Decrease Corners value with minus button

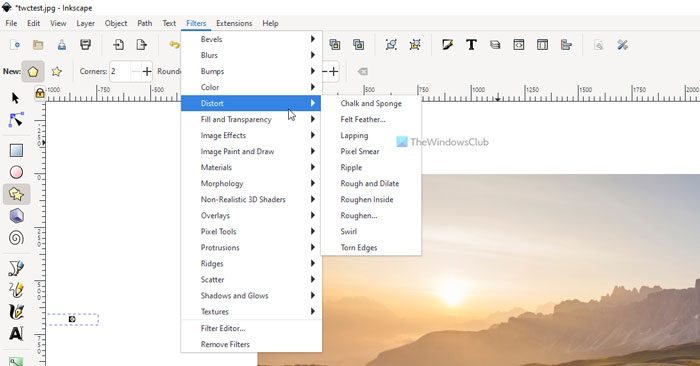coord(135,71)
